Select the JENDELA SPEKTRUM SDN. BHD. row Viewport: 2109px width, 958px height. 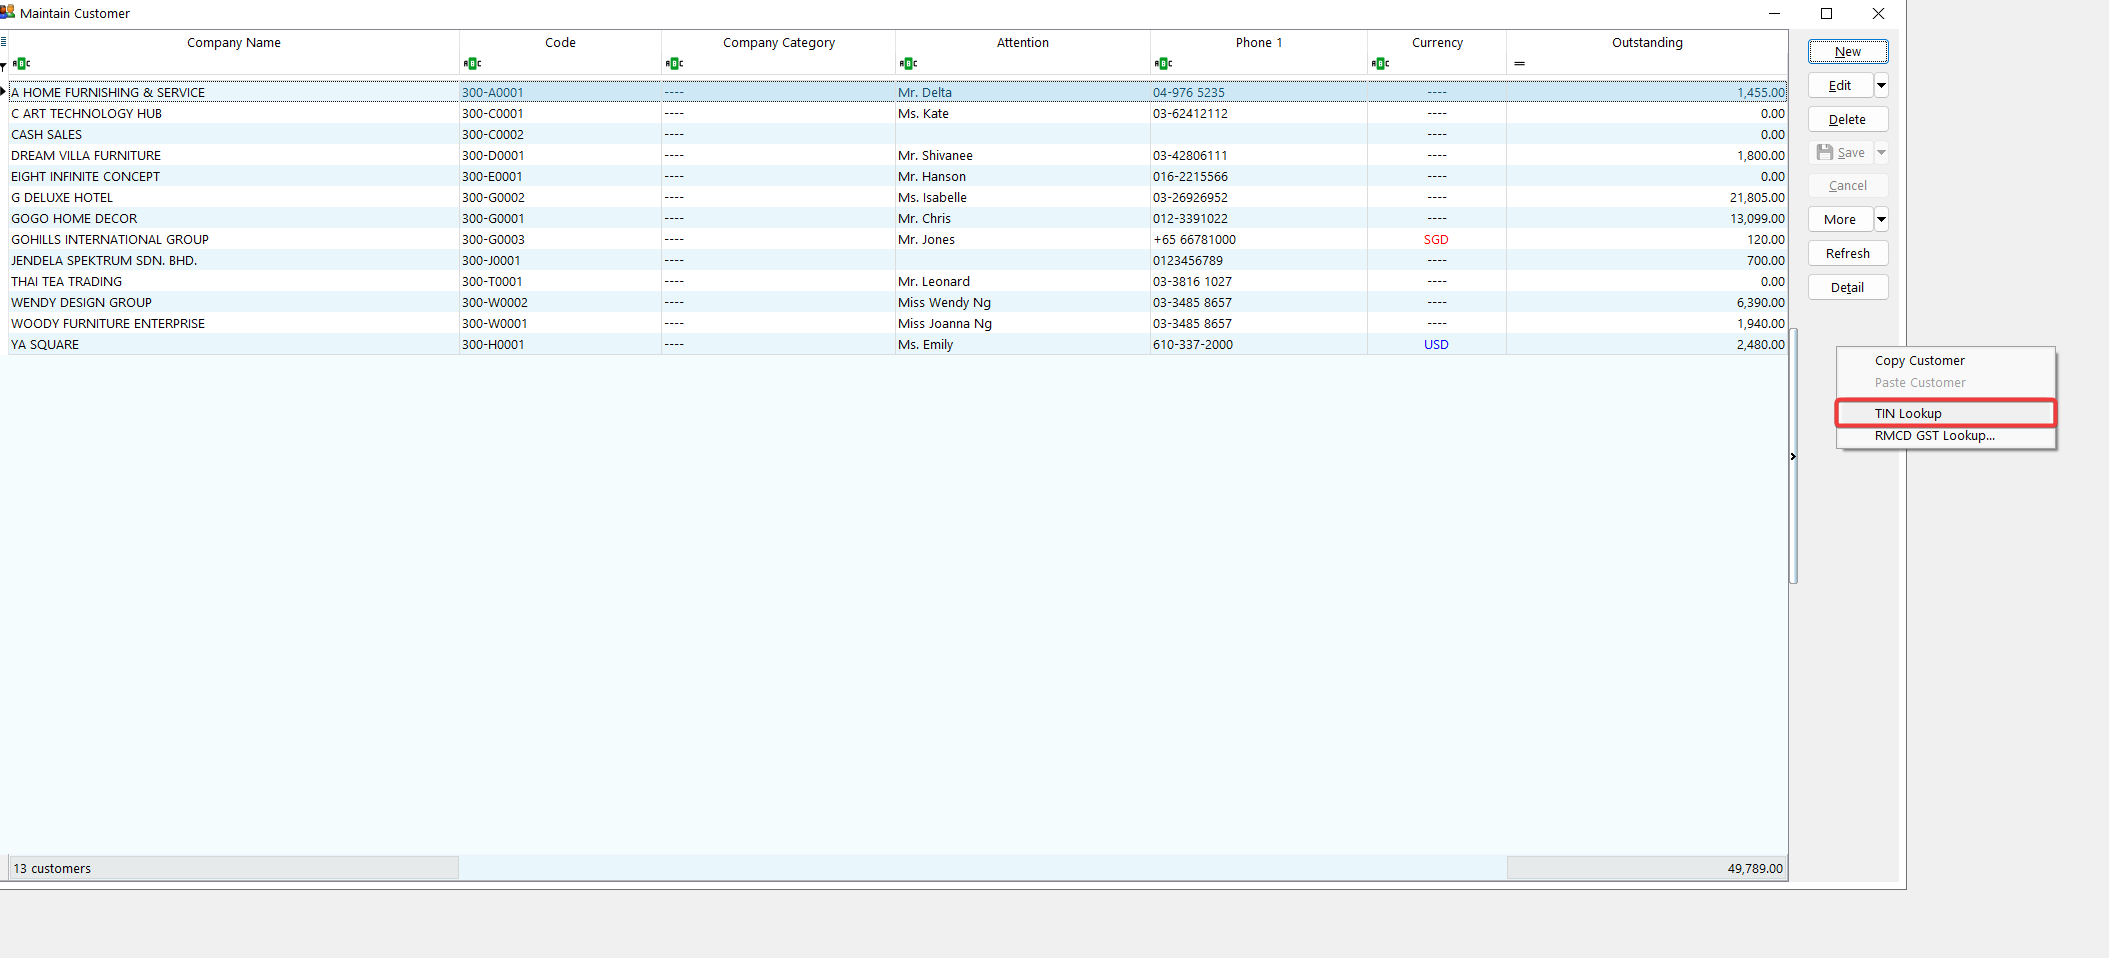[x=897, y=260]
